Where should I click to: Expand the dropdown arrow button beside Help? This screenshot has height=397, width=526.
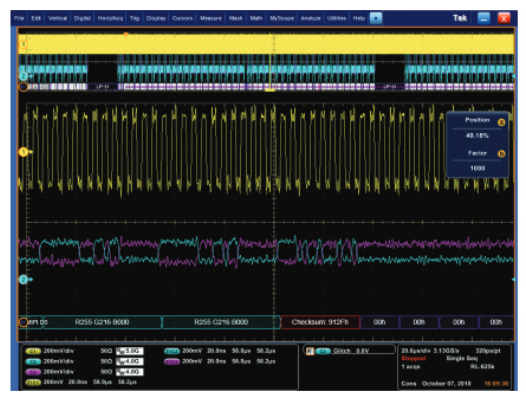pos(376,18)
